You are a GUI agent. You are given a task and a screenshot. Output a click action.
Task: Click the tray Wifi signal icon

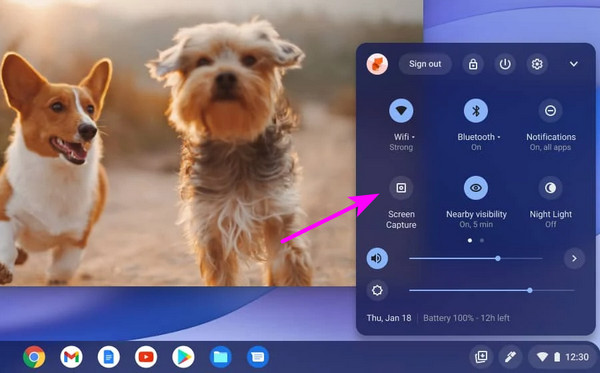point(542,357)
